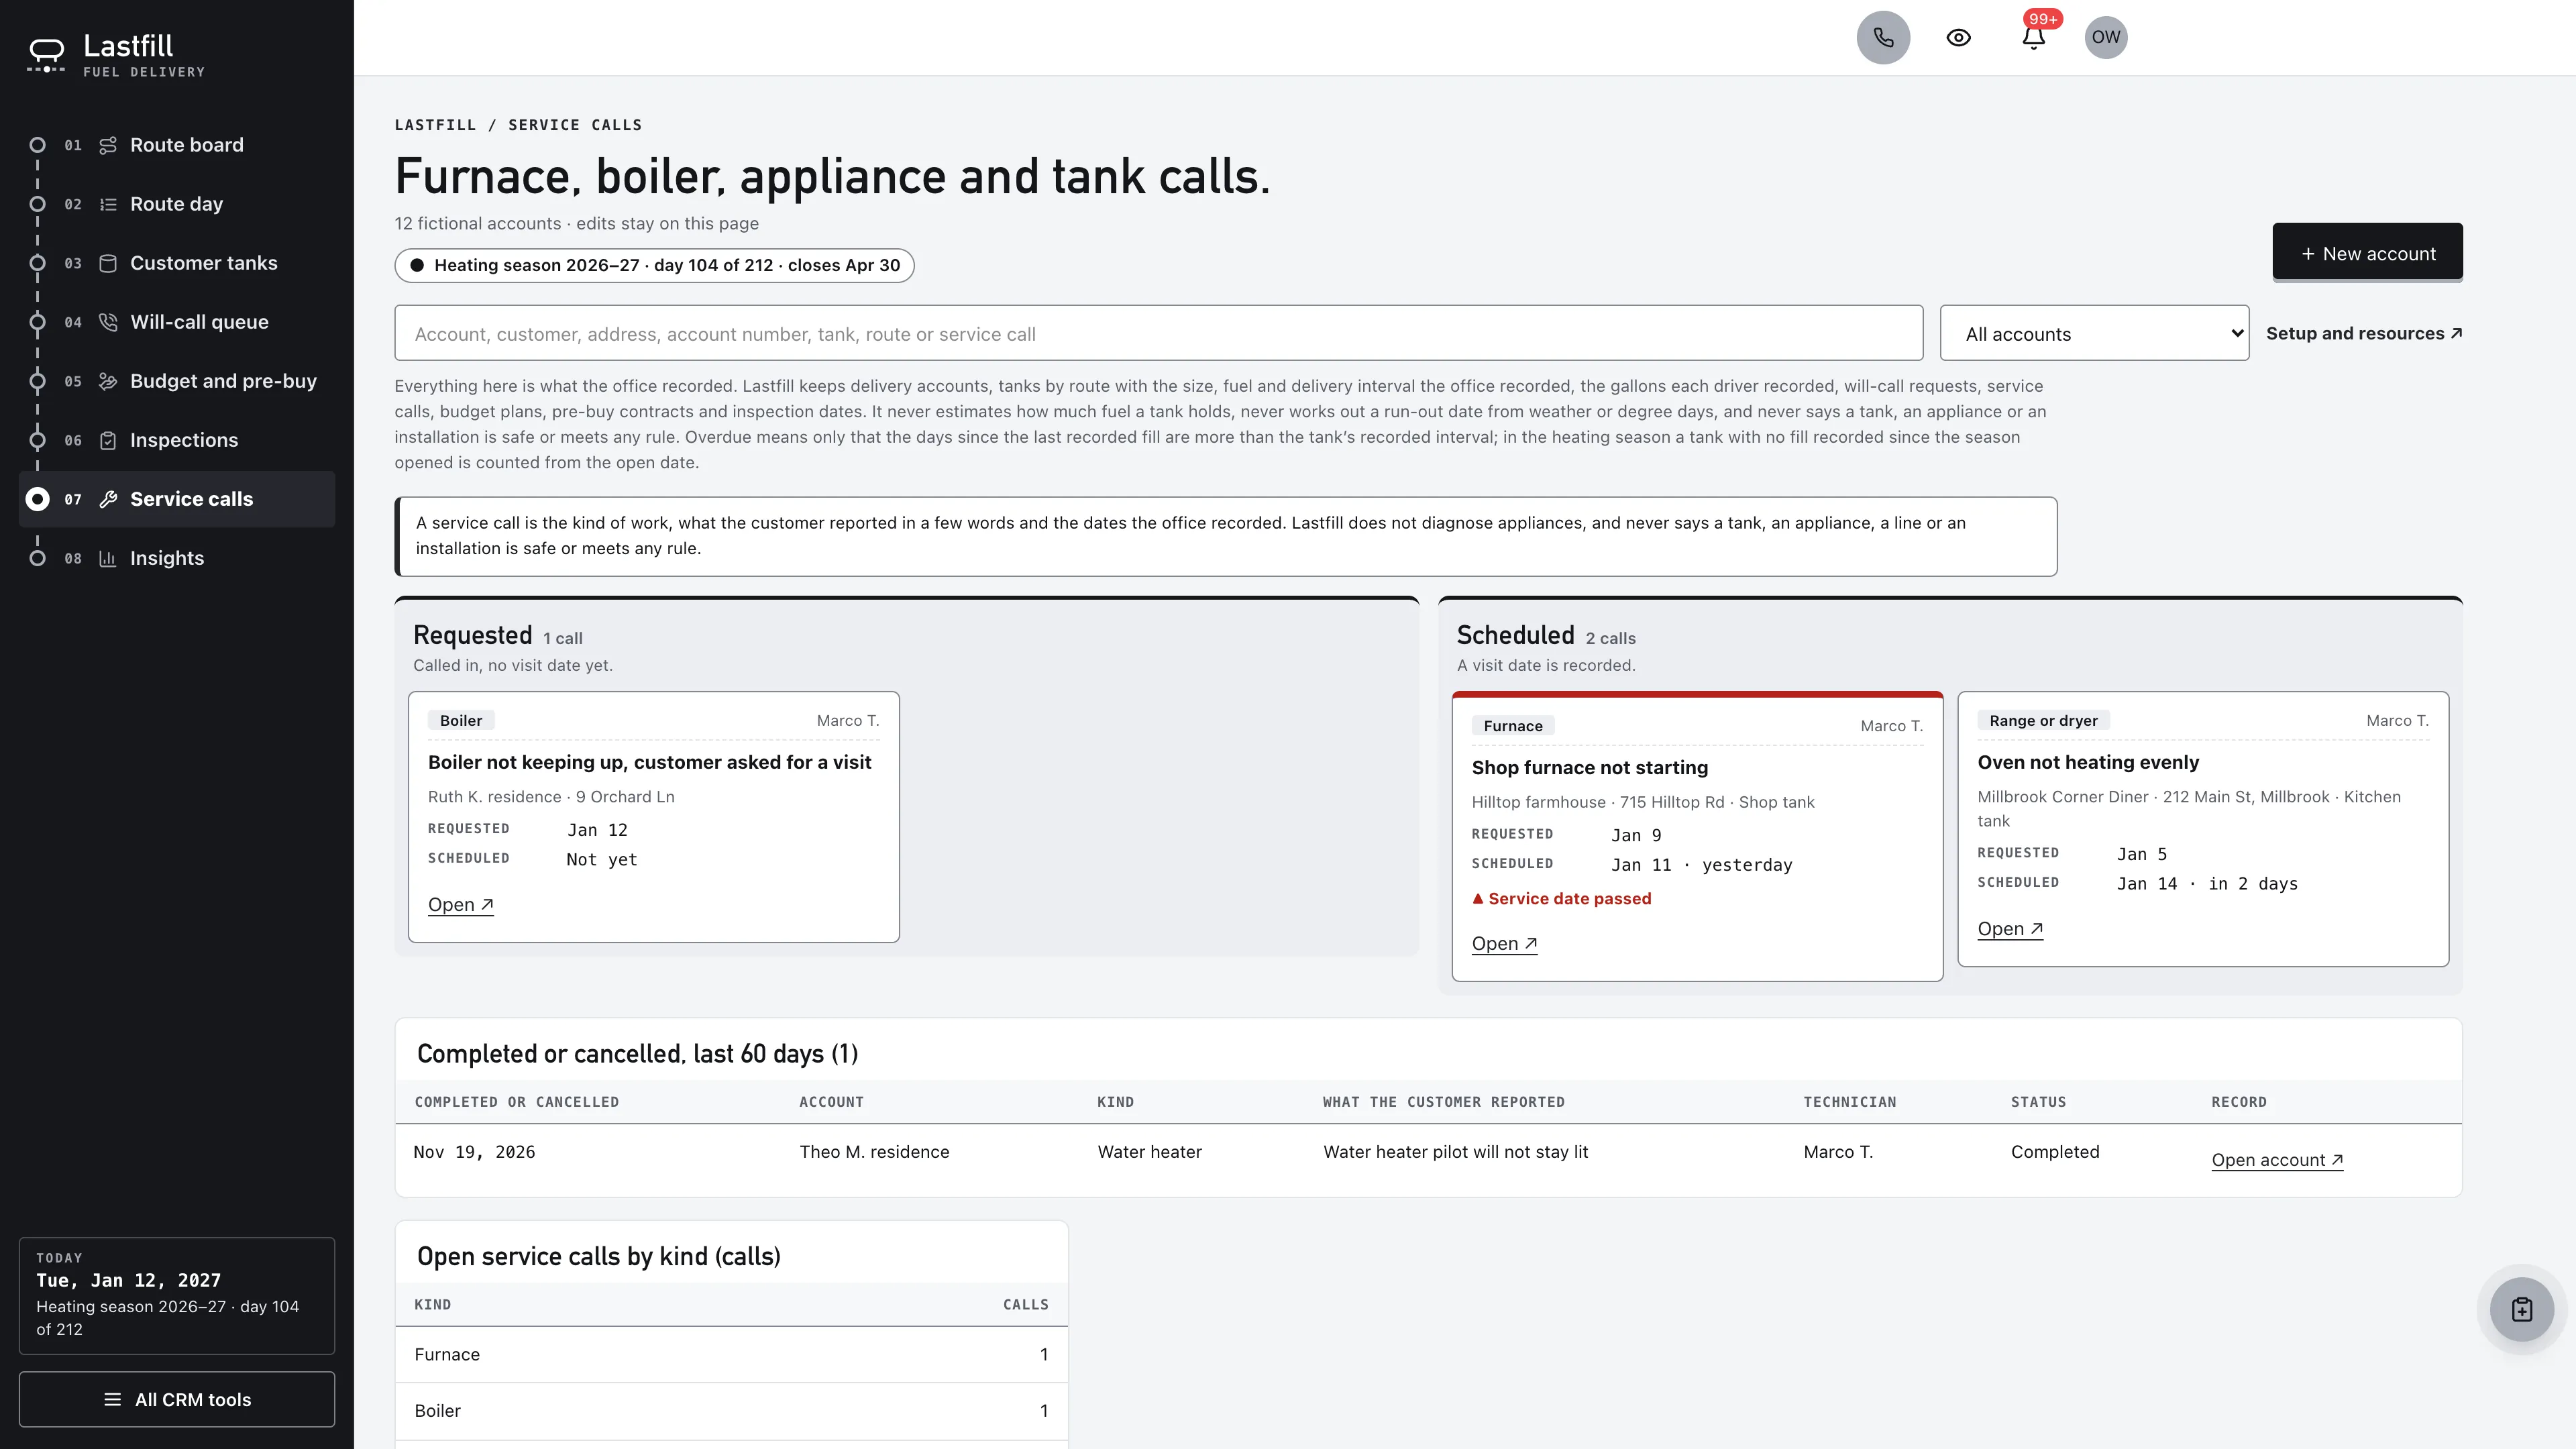Open notifications bell with 99+ badge
The image size is (2576, 1449).
[2033, 37]
